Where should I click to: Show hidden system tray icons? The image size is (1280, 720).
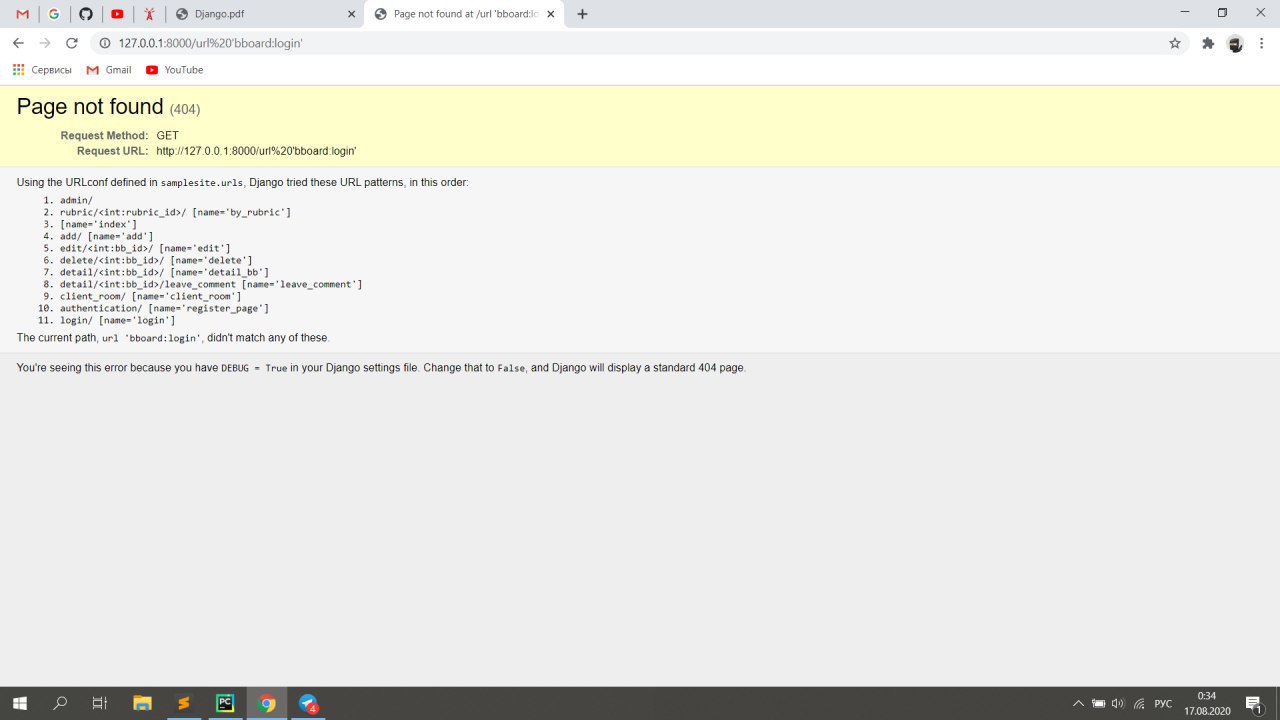pos(1078,703)
